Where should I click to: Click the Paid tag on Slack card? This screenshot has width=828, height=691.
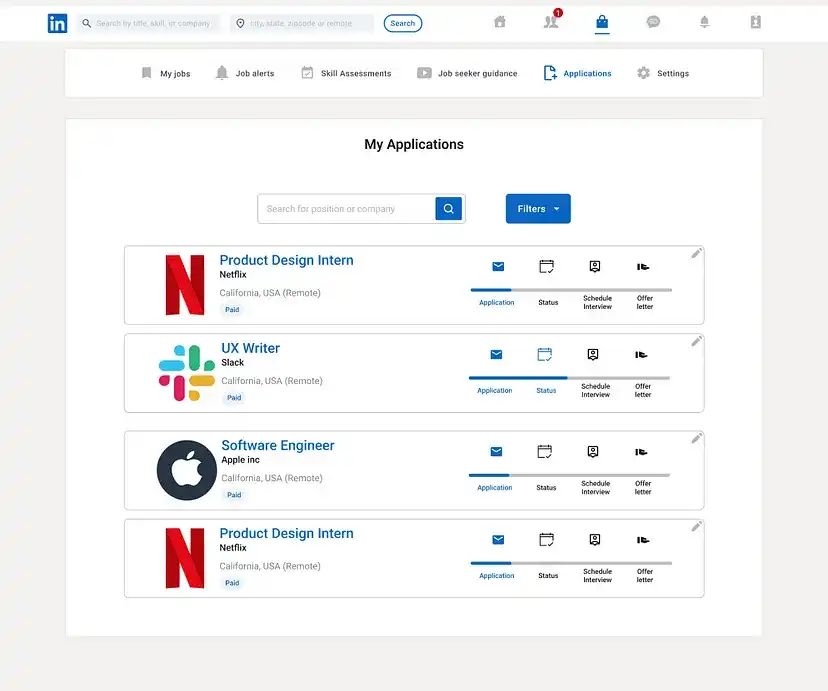(234, 397)
